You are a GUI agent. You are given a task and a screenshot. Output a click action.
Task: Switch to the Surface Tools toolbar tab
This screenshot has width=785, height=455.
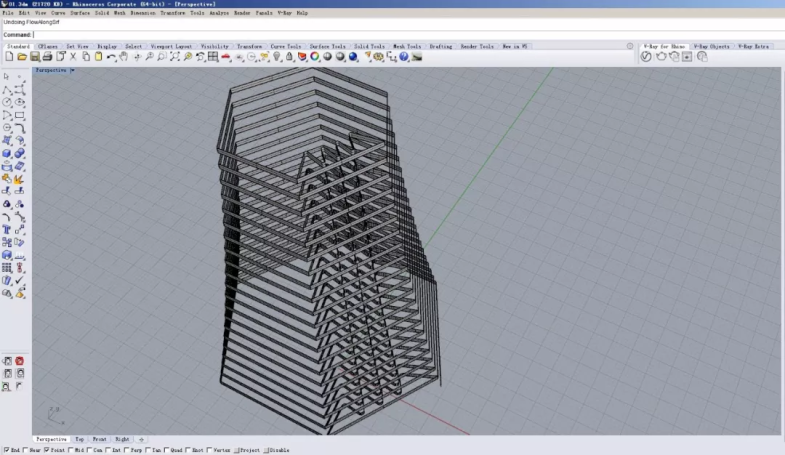pos(327,46)
